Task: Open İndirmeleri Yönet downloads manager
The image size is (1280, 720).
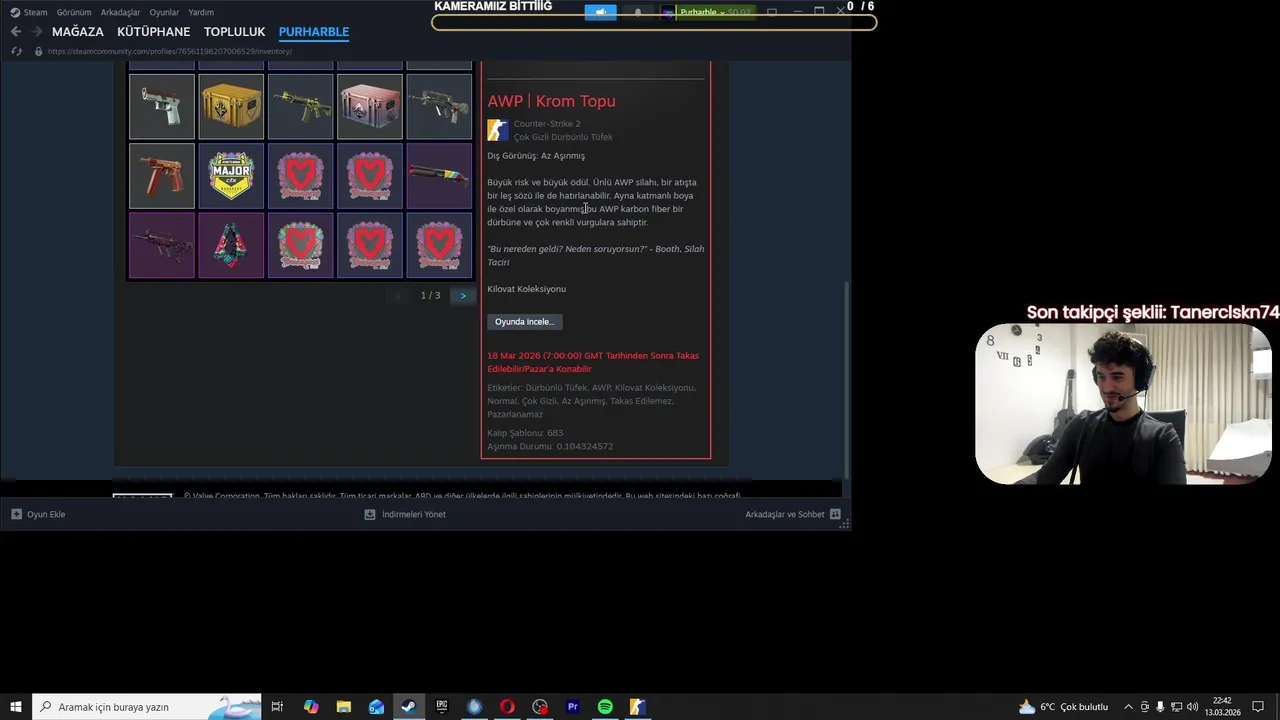Action: [405, 514]
